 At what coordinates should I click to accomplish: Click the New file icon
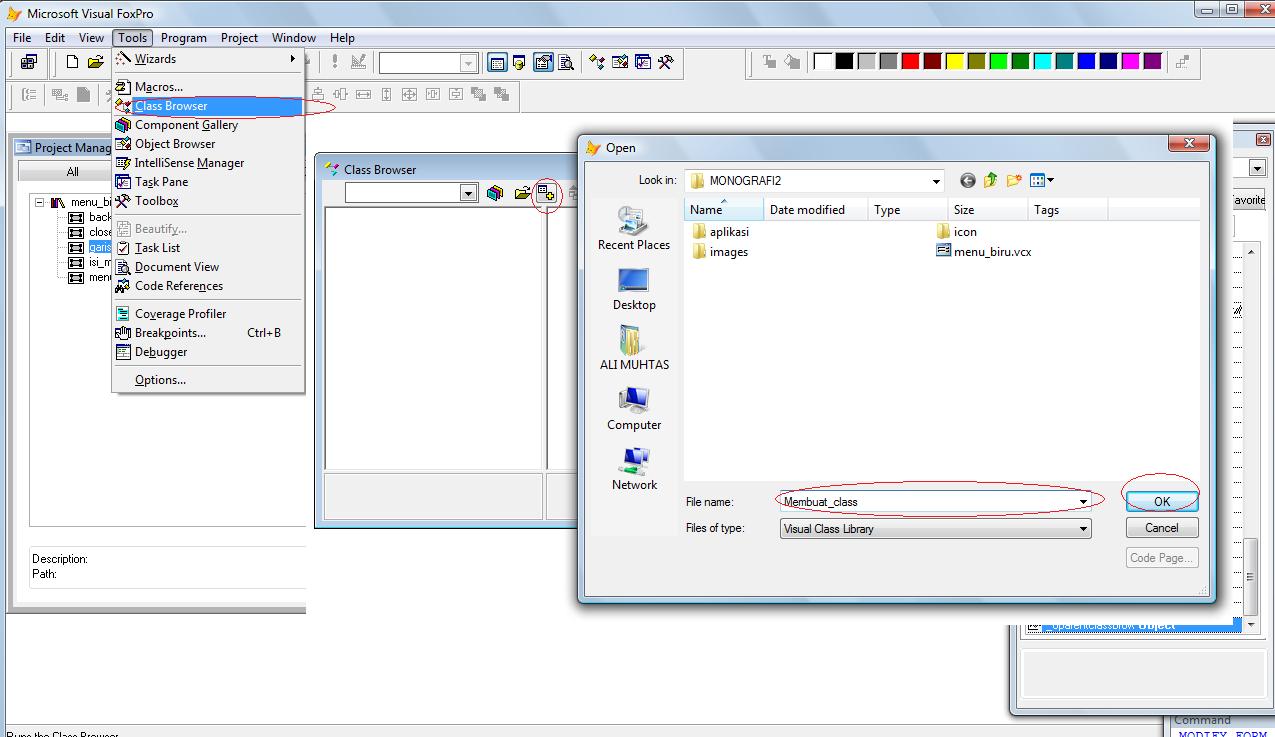click(73, 62)
